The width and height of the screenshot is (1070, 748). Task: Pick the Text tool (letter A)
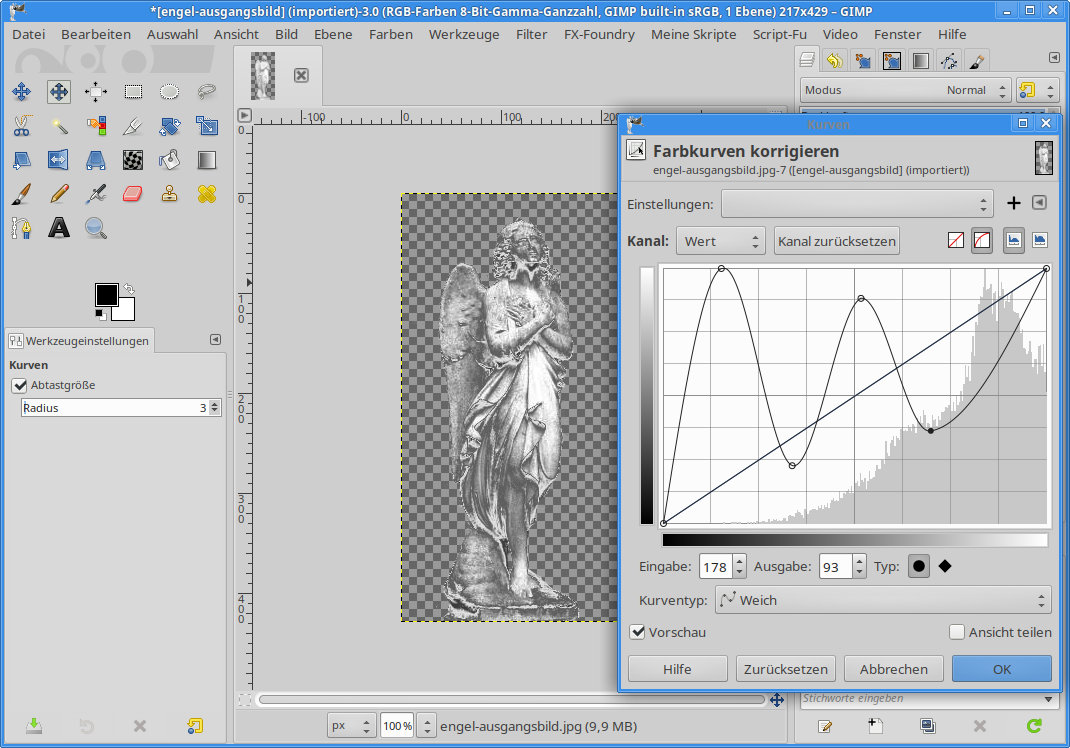59,227
